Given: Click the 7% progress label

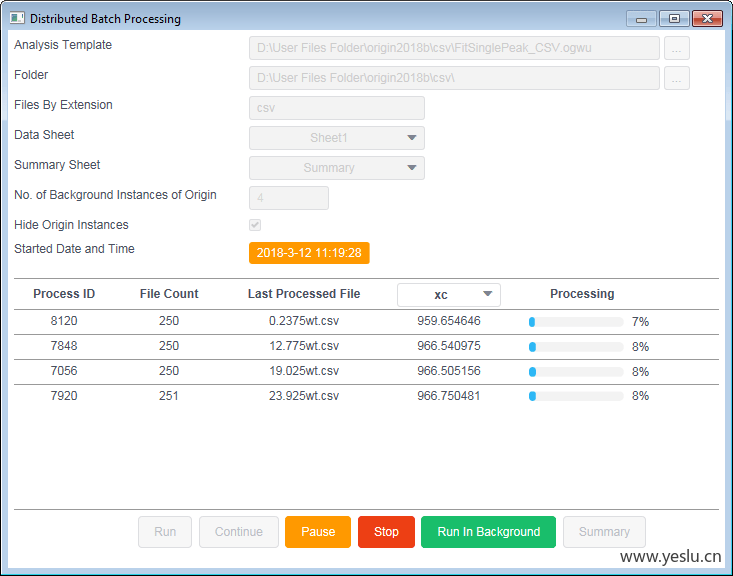Looking at the screenshot, I should [x=640, y=322].
